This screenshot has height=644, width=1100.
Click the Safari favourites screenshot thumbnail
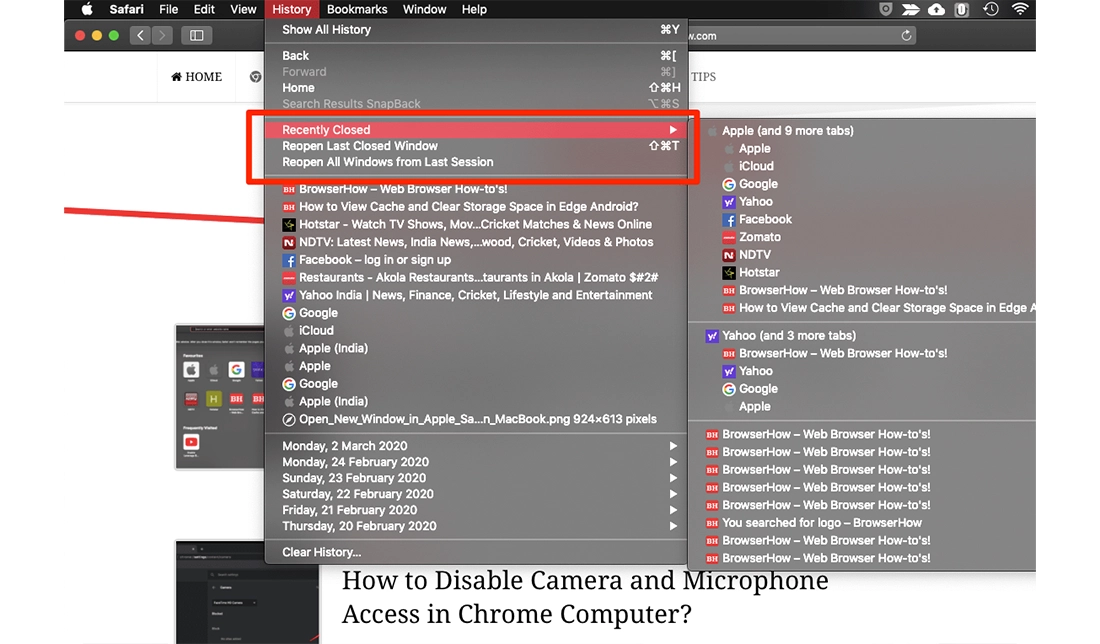click(x=219, y=397)
